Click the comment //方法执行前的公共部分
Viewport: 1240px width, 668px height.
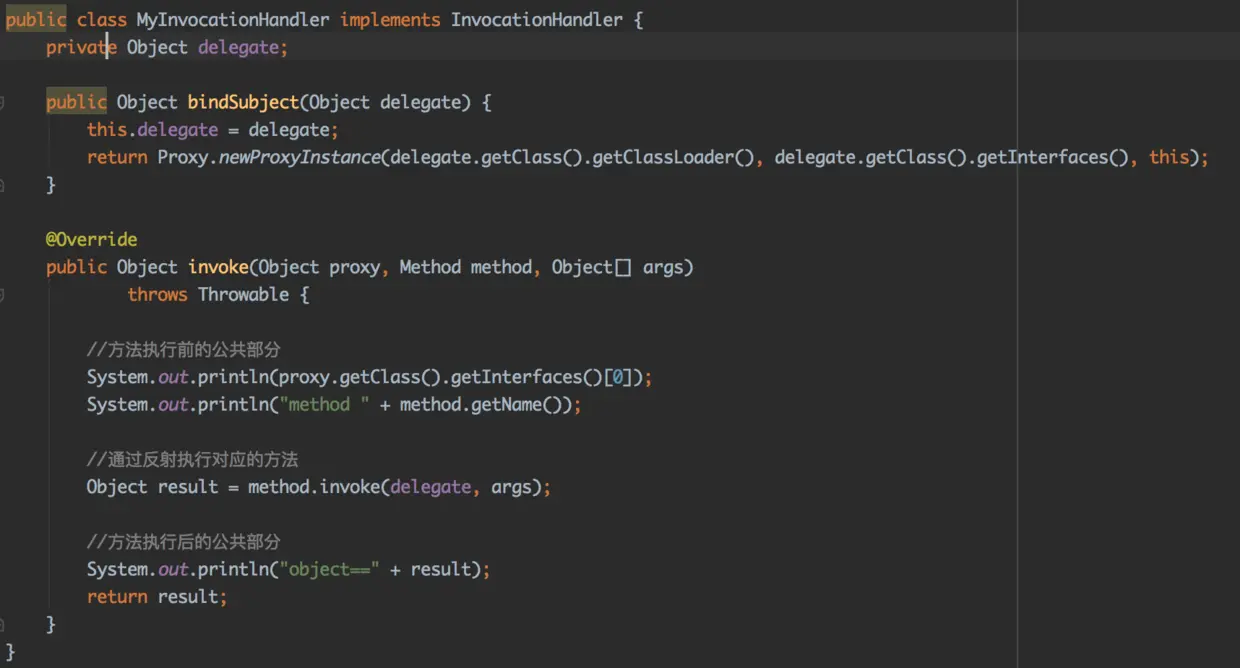(184, 350)
